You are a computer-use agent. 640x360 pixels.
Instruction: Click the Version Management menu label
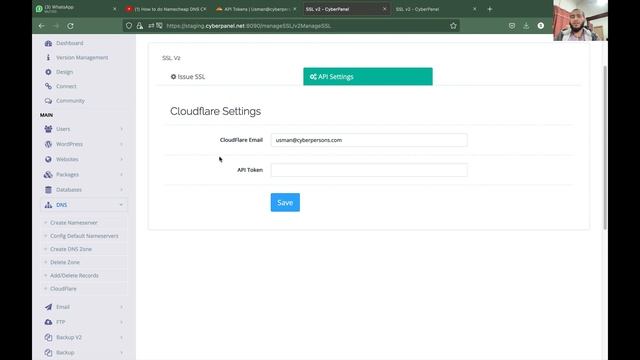(x=82, y=58)
